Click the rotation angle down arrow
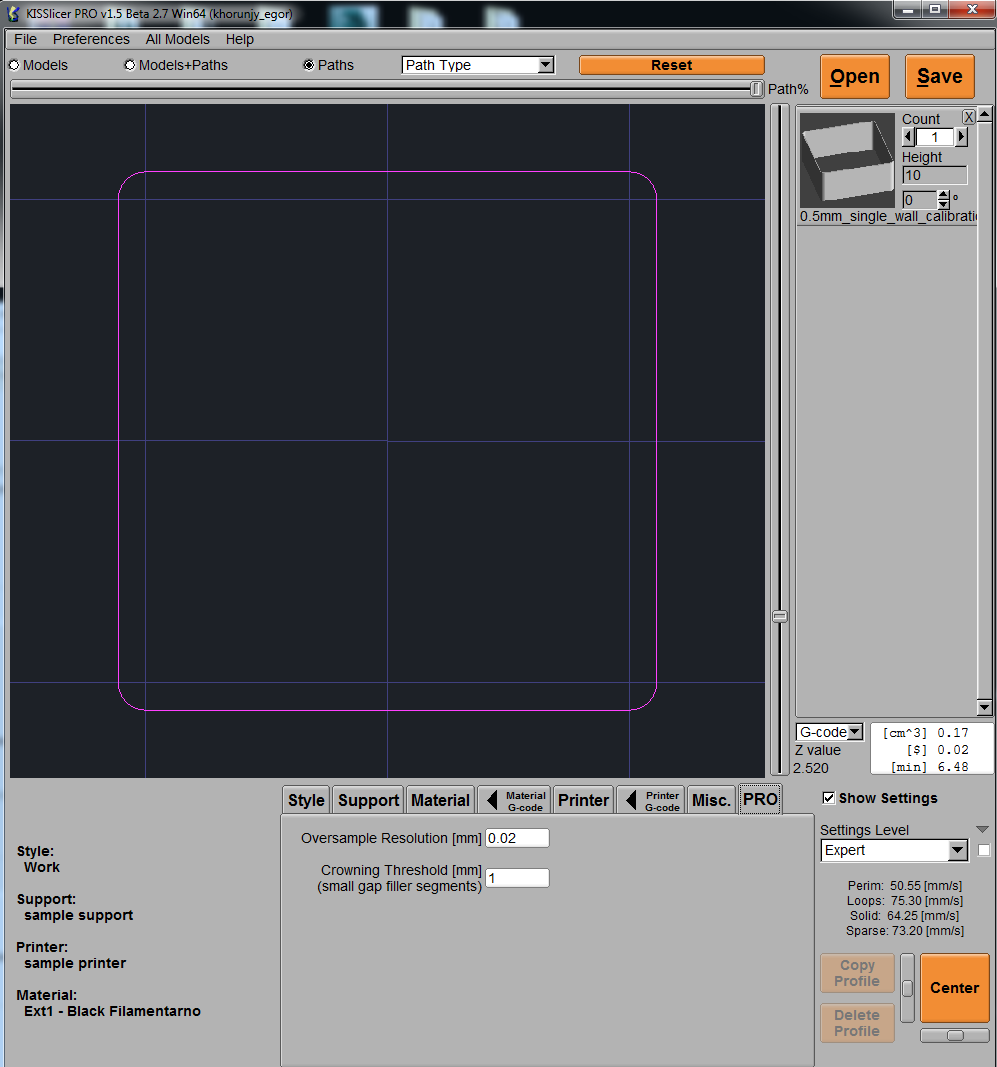Viewport: 997px width, 1067px height. pyautogui.click(x=943, y=204)
